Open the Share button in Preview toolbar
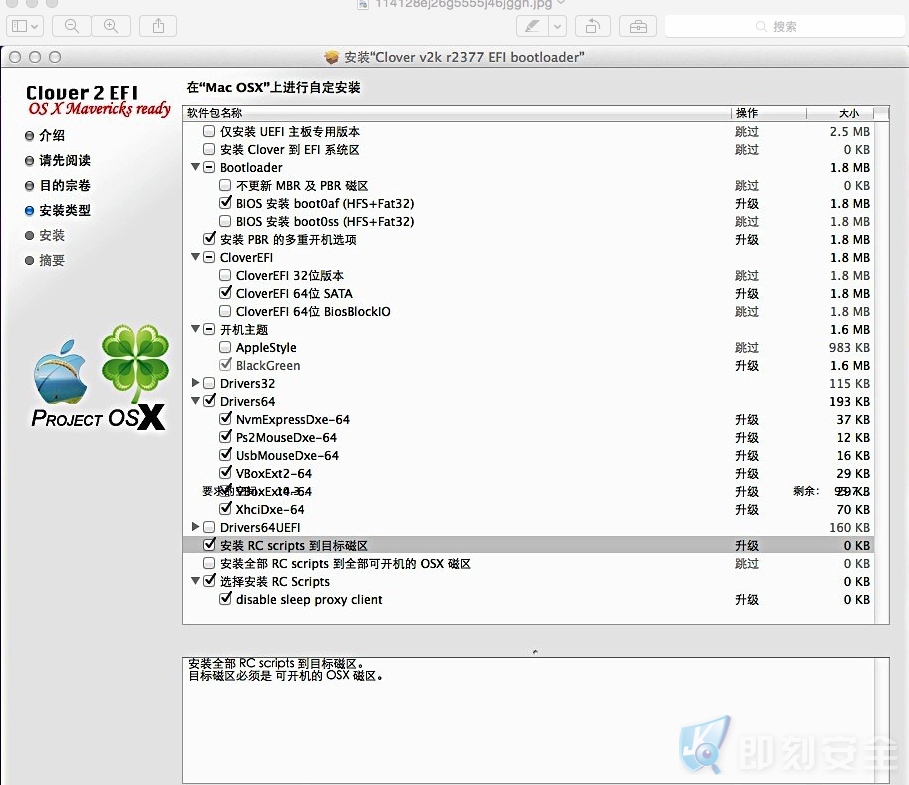The width and height of the screenshot is (909, 785). click(158, 26)
